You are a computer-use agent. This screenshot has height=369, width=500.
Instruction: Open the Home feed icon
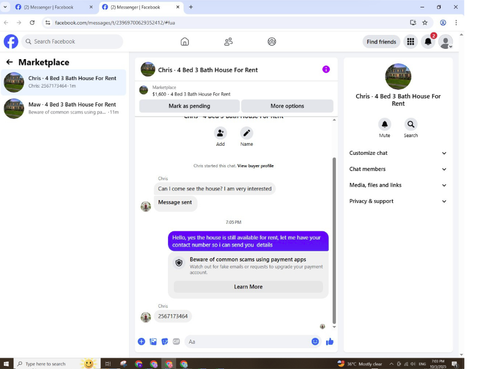tap(185, 42)
